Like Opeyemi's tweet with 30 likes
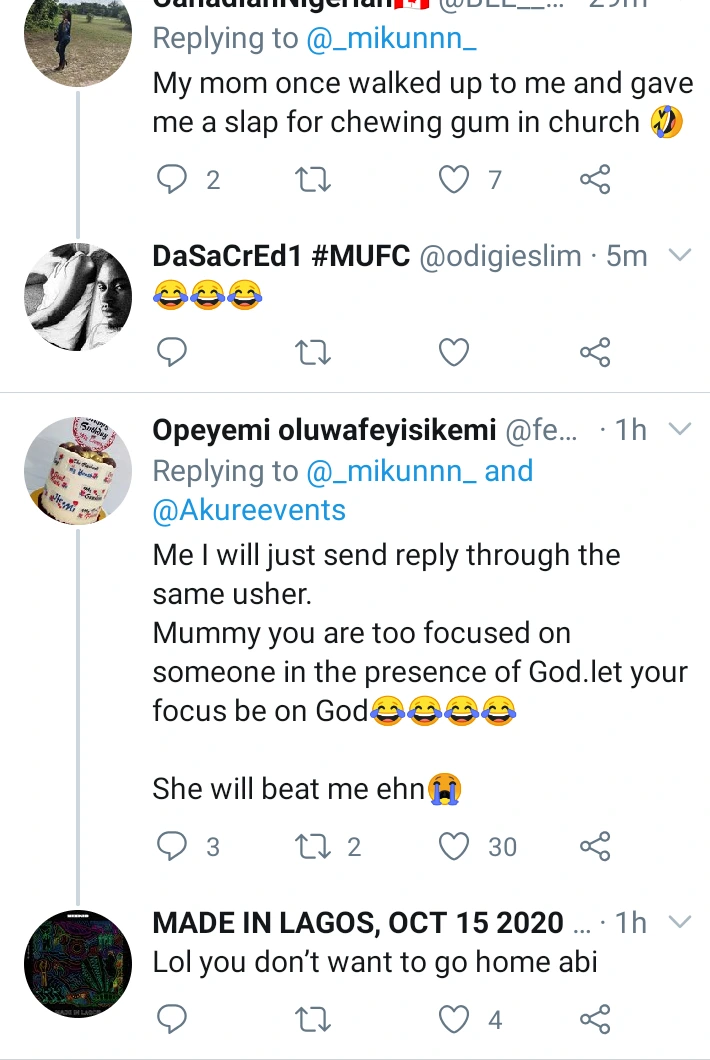The image size is (710, 1060). 455,847
